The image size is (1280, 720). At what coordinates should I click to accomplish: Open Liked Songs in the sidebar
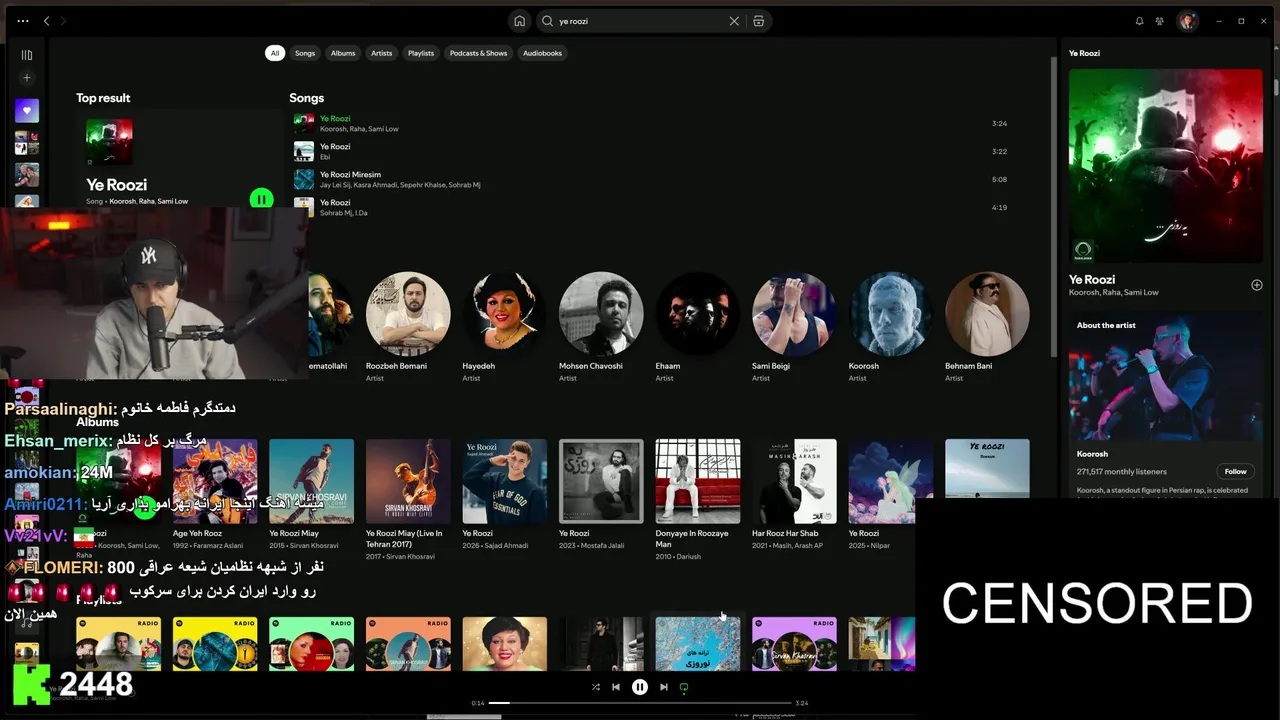27,111
